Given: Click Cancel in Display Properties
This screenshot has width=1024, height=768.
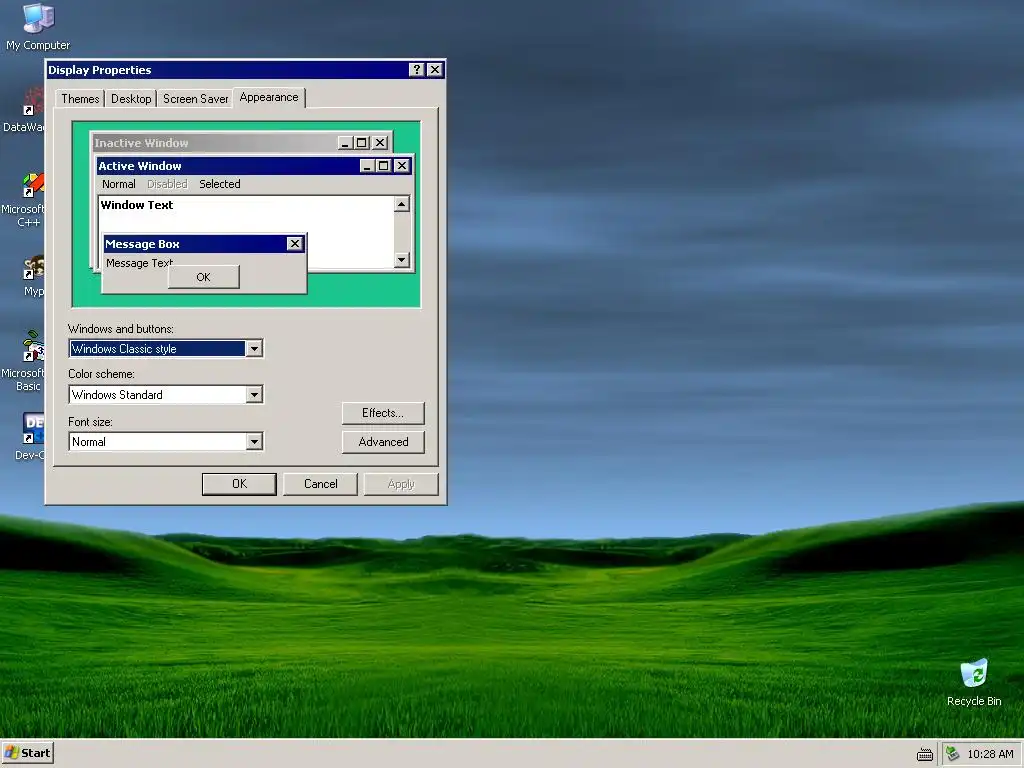Looking at the screenshot, I should [321, 484].
